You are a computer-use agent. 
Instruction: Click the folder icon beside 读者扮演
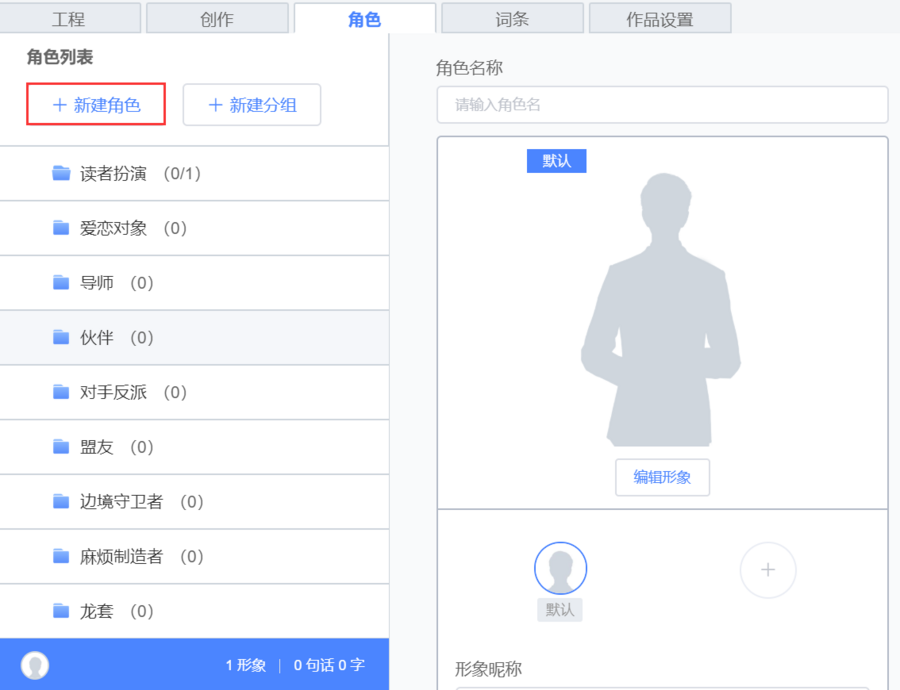pyautogui.click(x=61, y=173)
